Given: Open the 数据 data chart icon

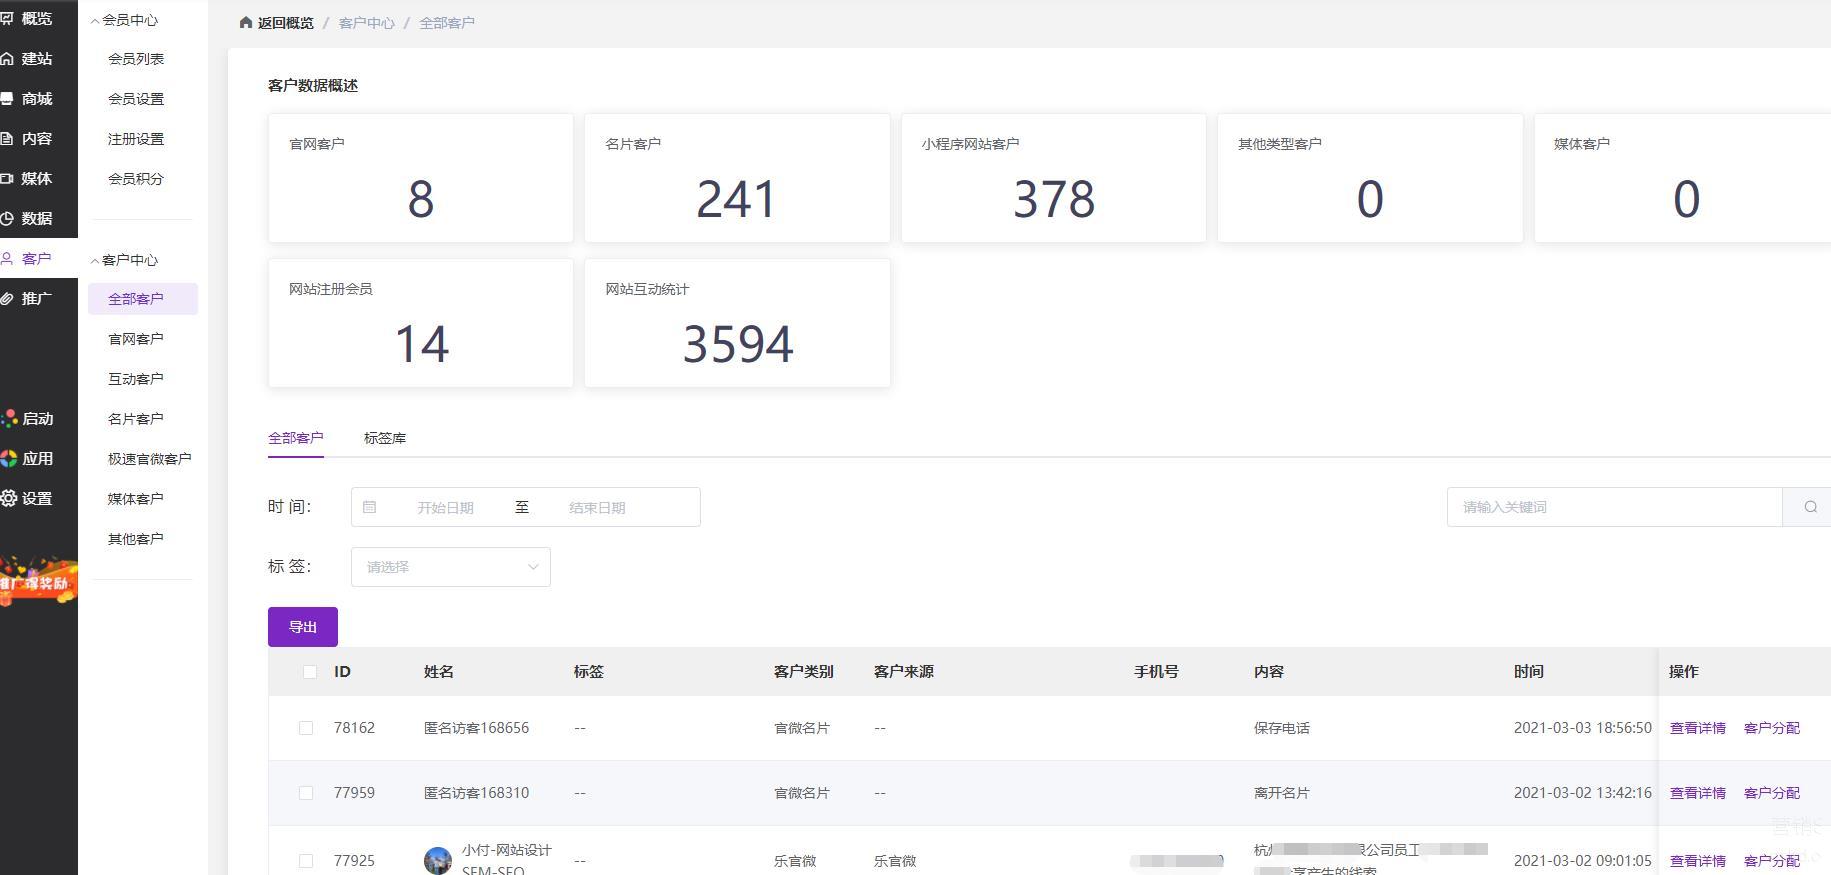Looking at the screenshot, I should click(7, 219).
